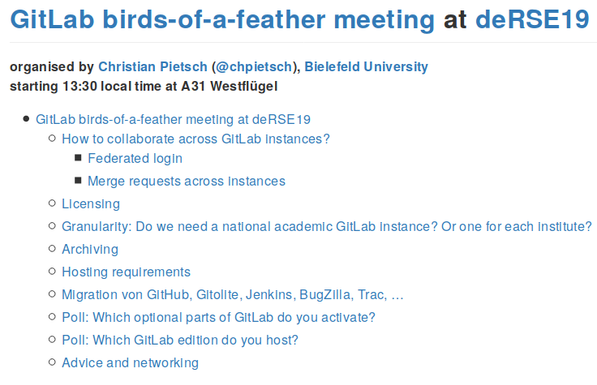The image size is (597, 385).
Task: Open the deRSE19 link in the page title
Action: 532,19
